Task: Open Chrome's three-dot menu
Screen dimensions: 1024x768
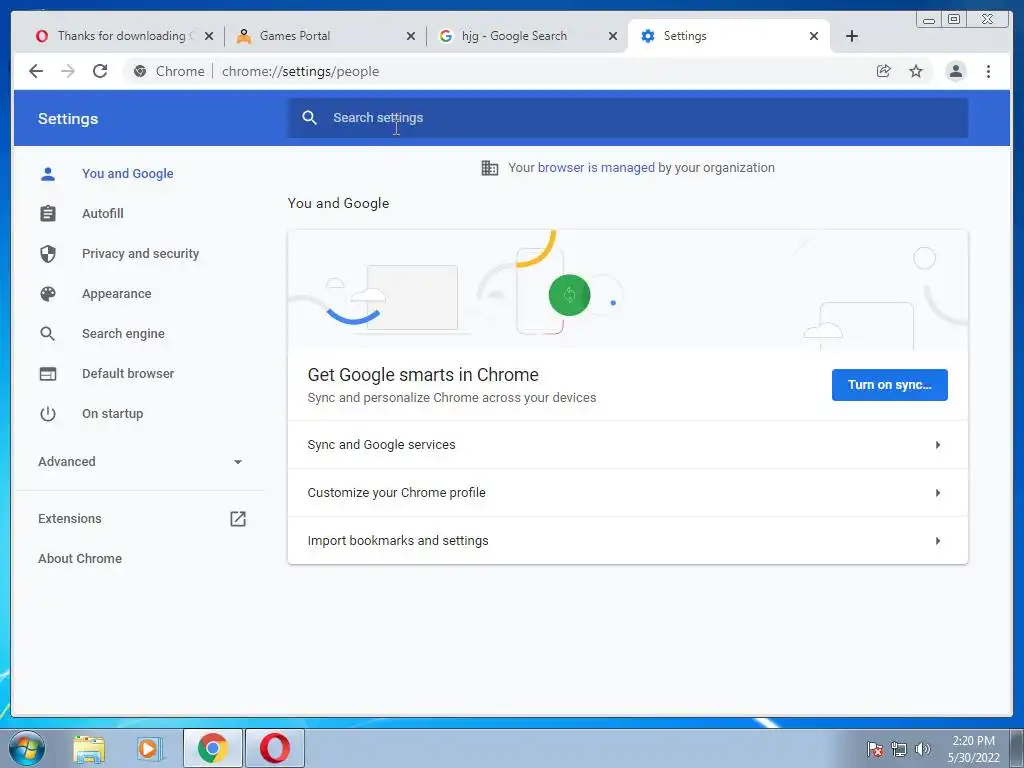Action: pyautogui.click(x=988, y=71)
